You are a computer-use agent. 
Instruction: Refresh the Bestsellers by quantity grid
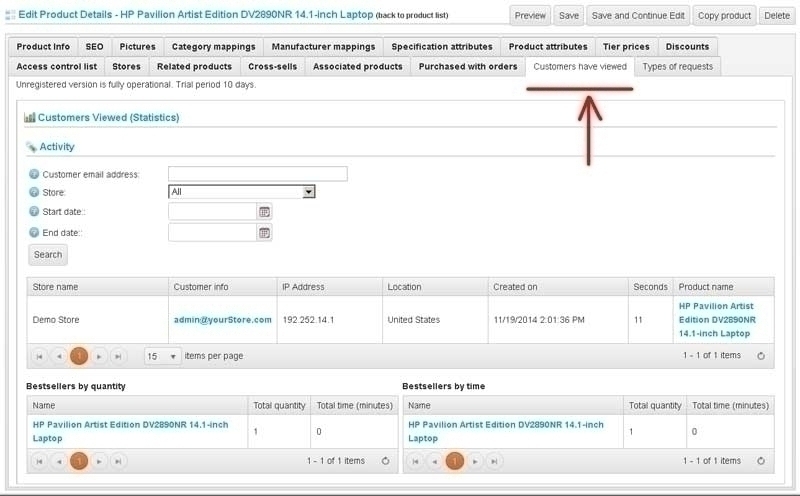(x=385, y=461)
